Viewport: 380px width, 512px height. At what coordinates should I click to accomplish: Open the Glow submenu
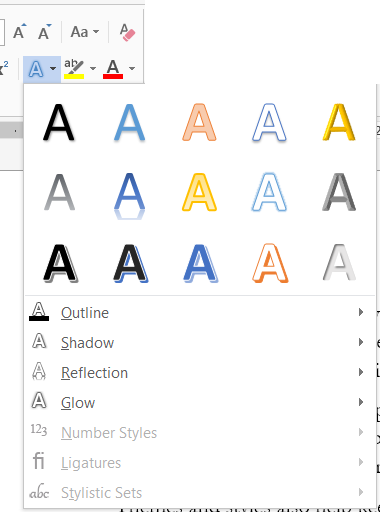point(200,403)
